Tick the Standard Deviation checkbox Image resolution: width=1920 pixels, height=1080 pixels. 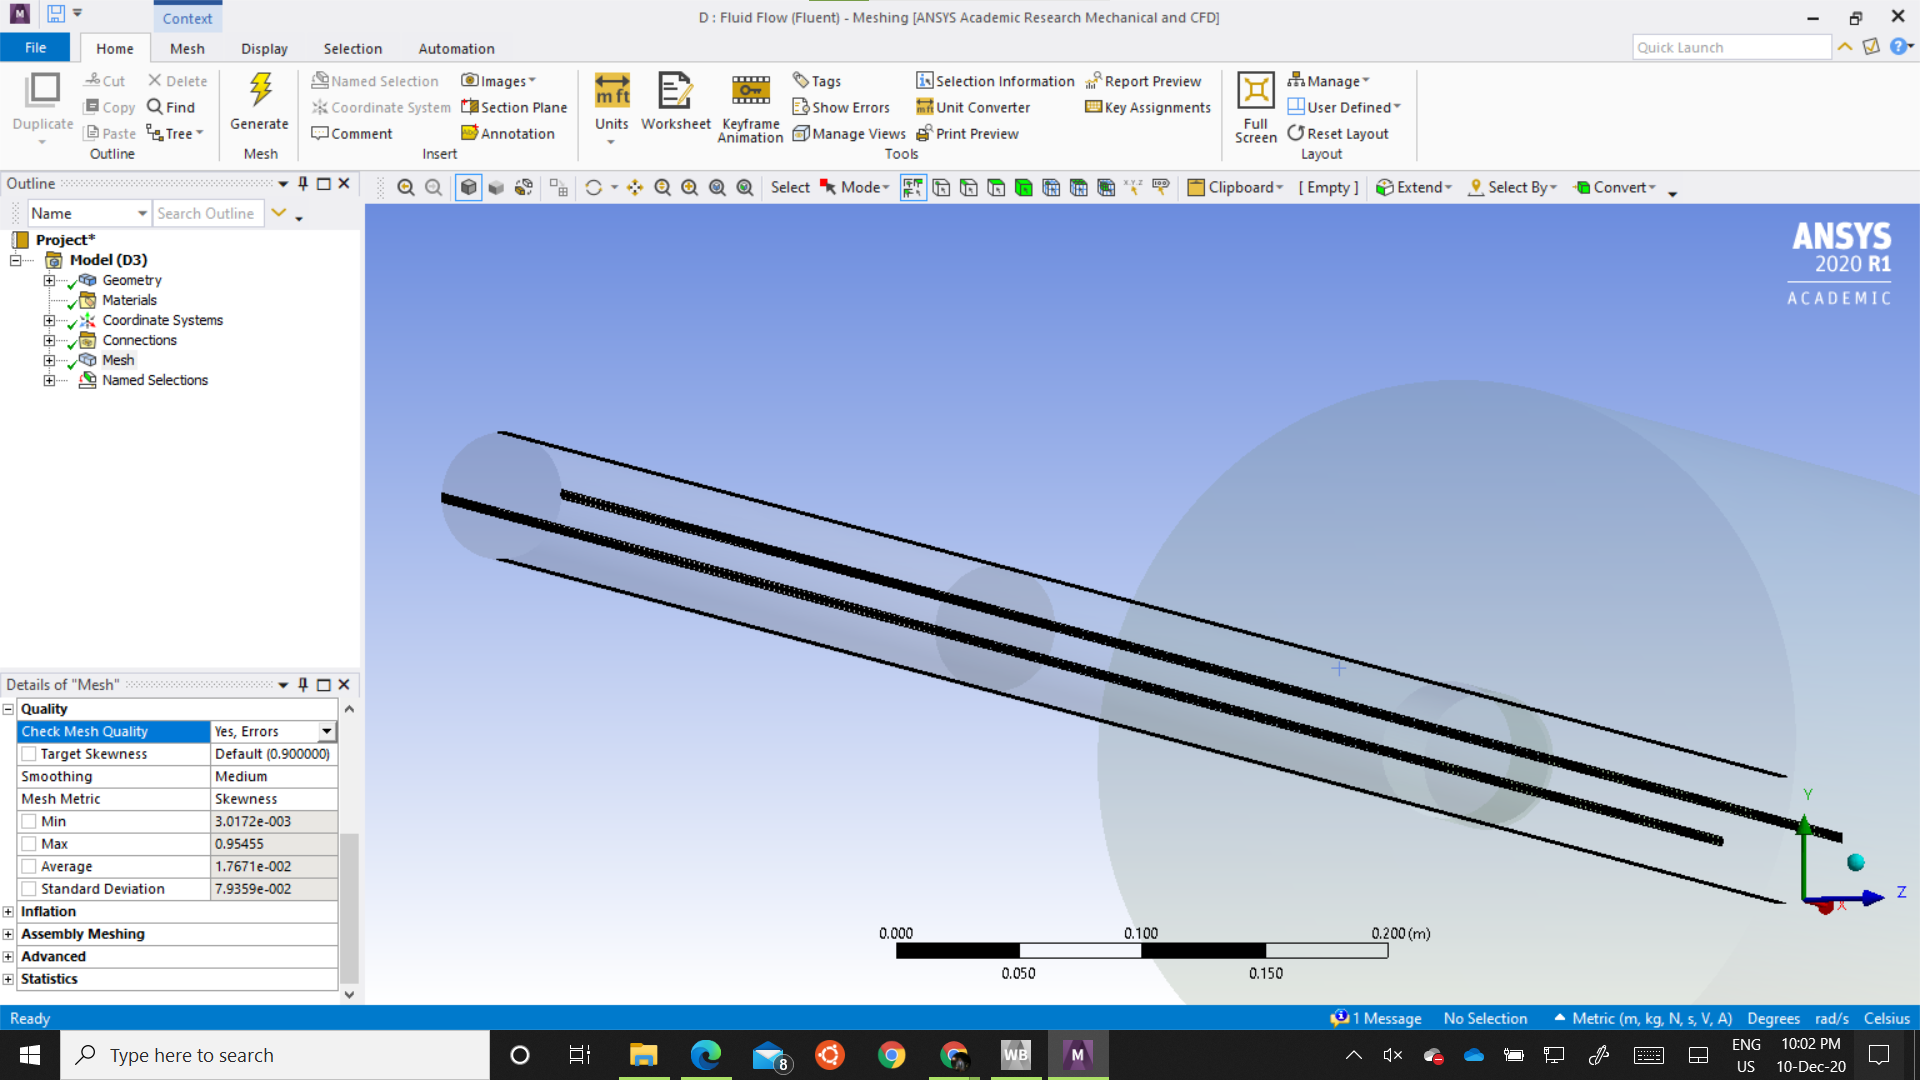pos(29,889)
